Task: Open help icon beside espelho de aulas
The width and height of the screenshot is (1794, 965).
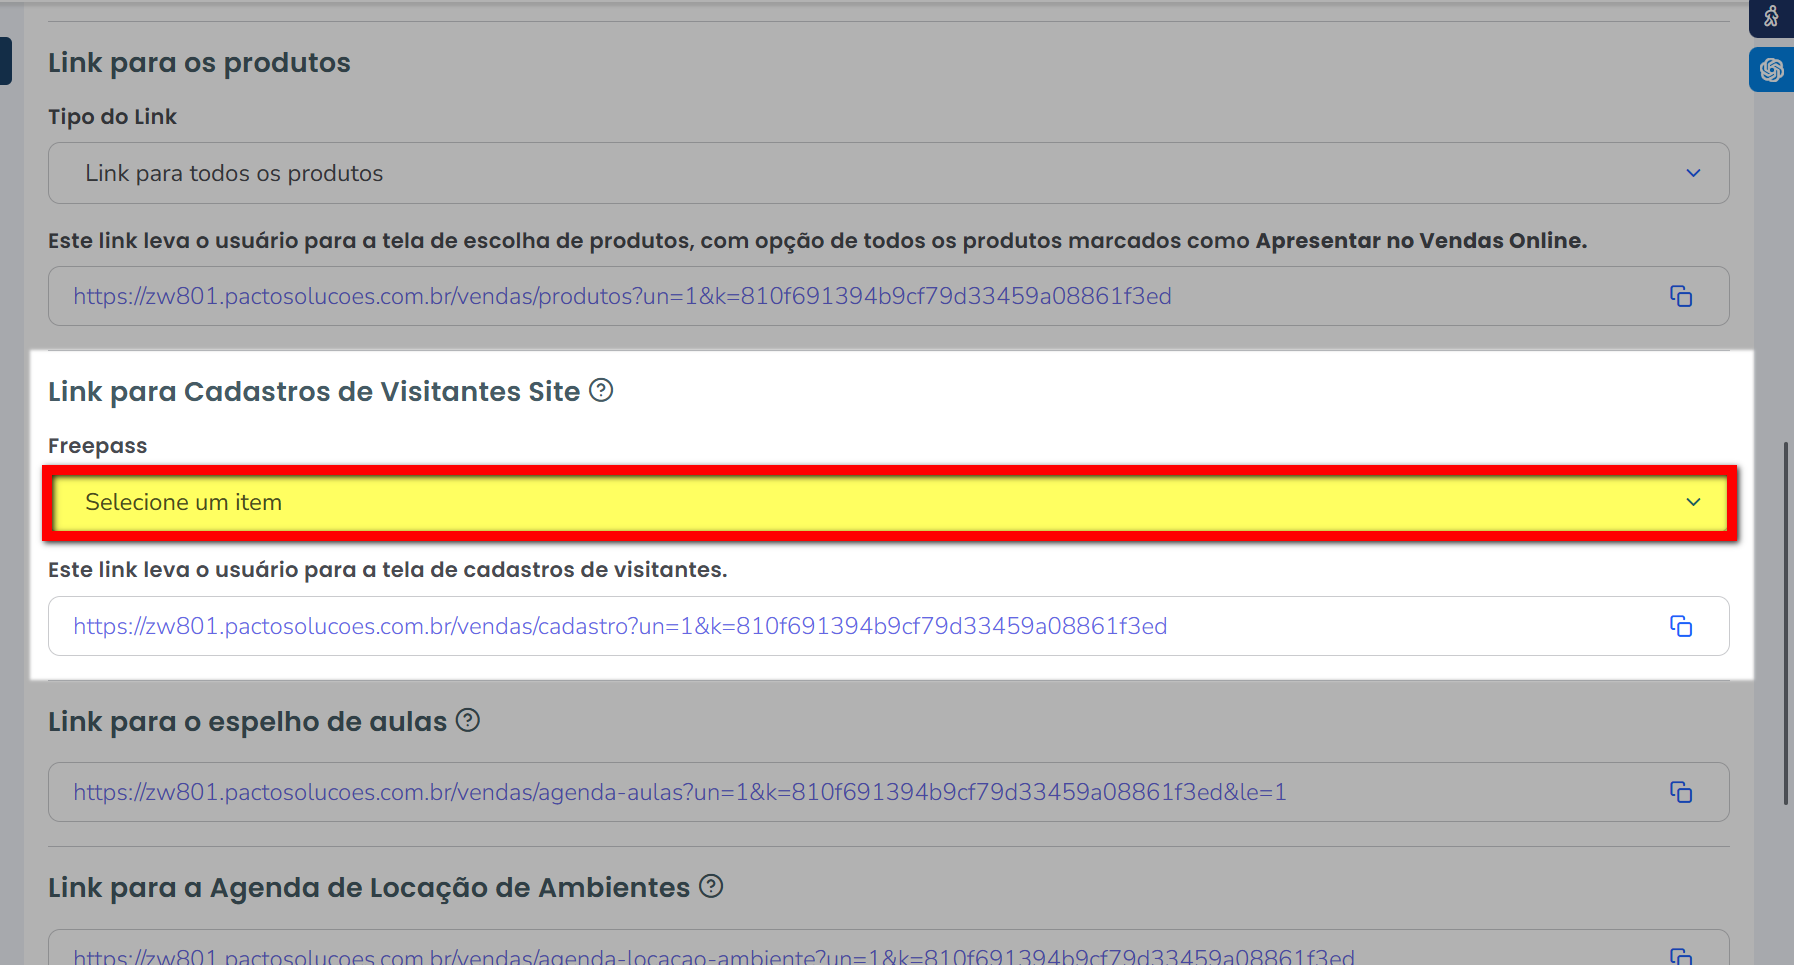Action: point(468,720)
